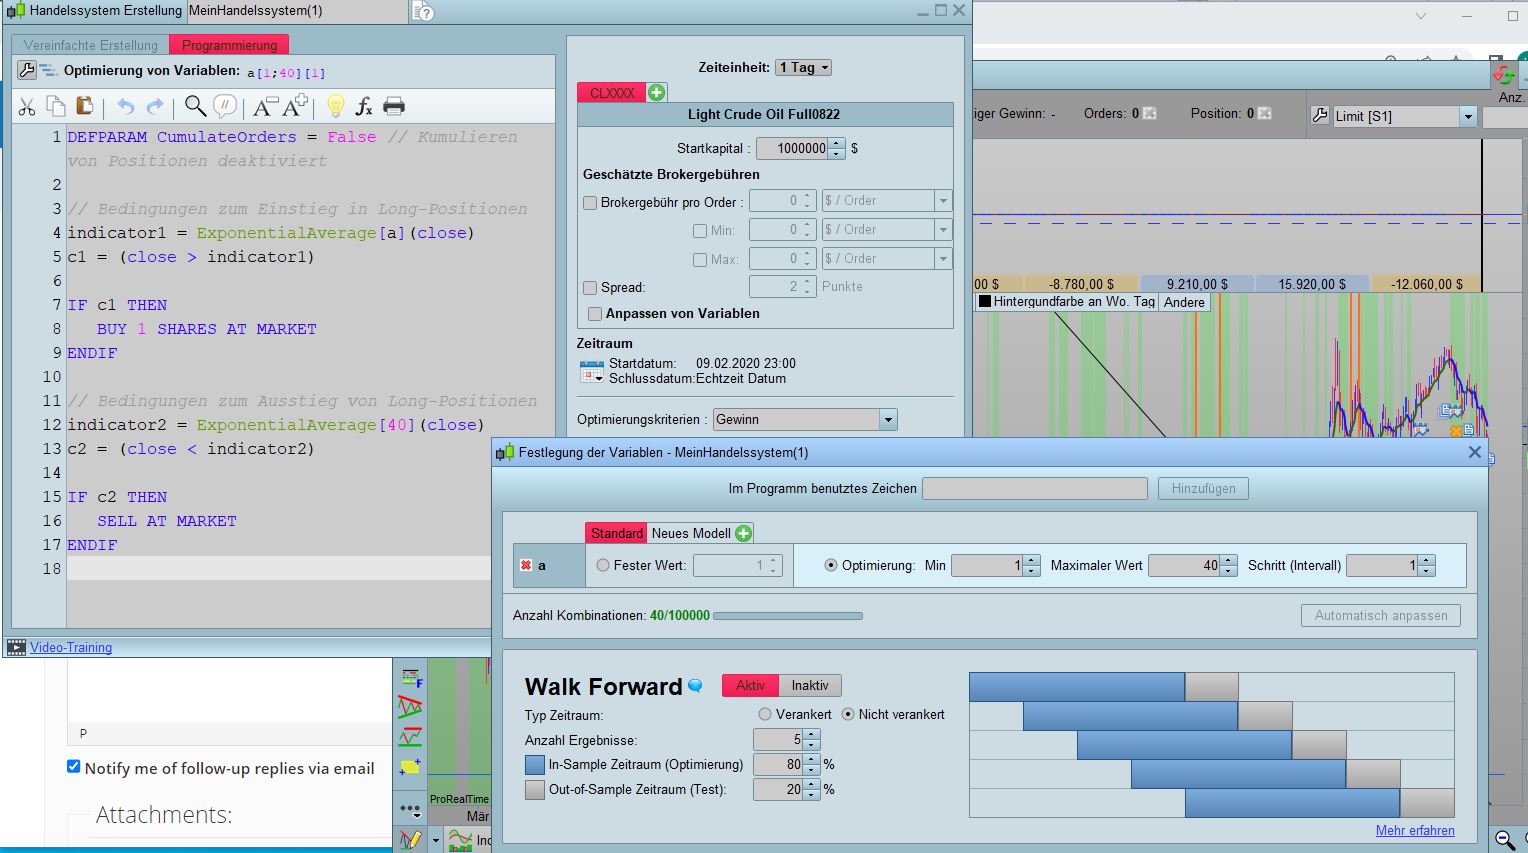This screenshot has height=853, width=1528.
Task: Click Hintergundfarbe an Wo. Tag button
Action: pyautogui.click(x=1067, y=302)
